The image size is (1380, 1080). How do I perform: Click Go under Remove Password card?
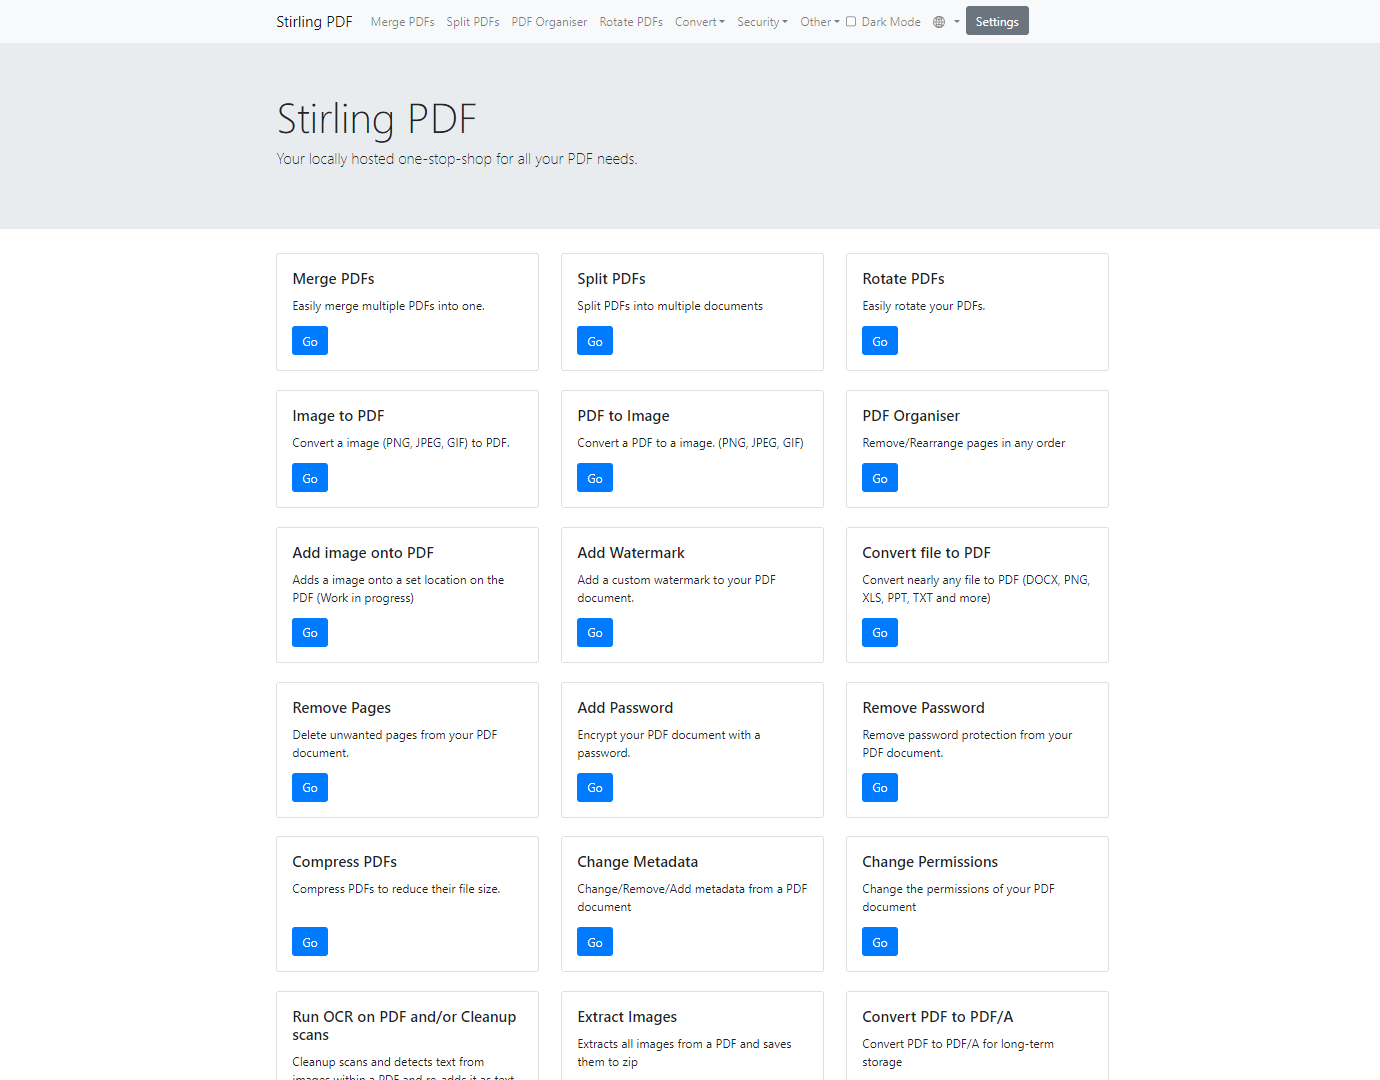pos(880,788)
